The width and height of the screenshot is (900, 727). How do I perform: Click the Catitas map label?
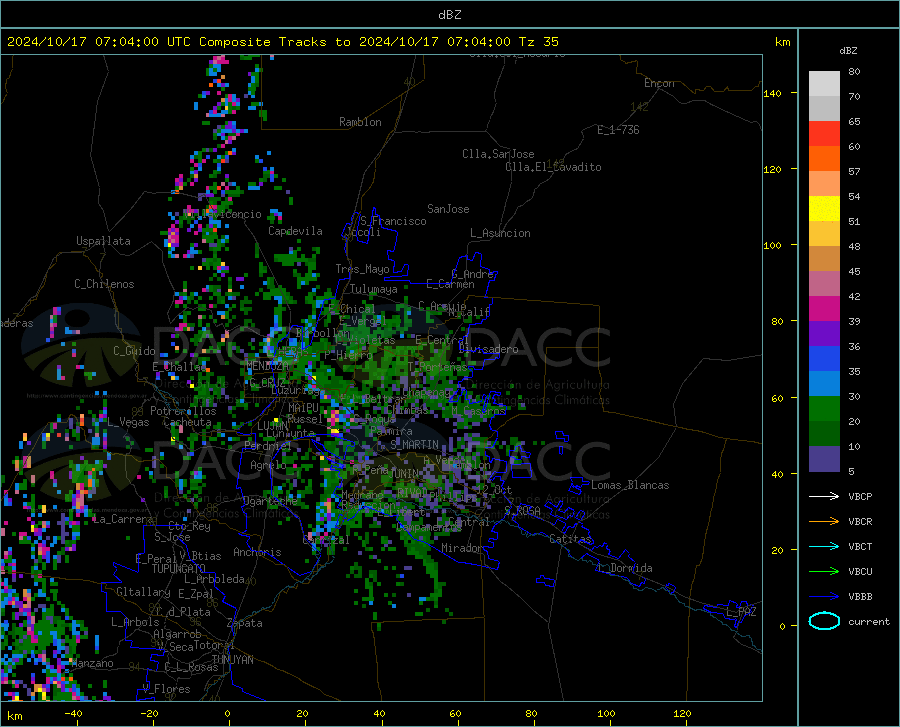[x=571, y=539]
